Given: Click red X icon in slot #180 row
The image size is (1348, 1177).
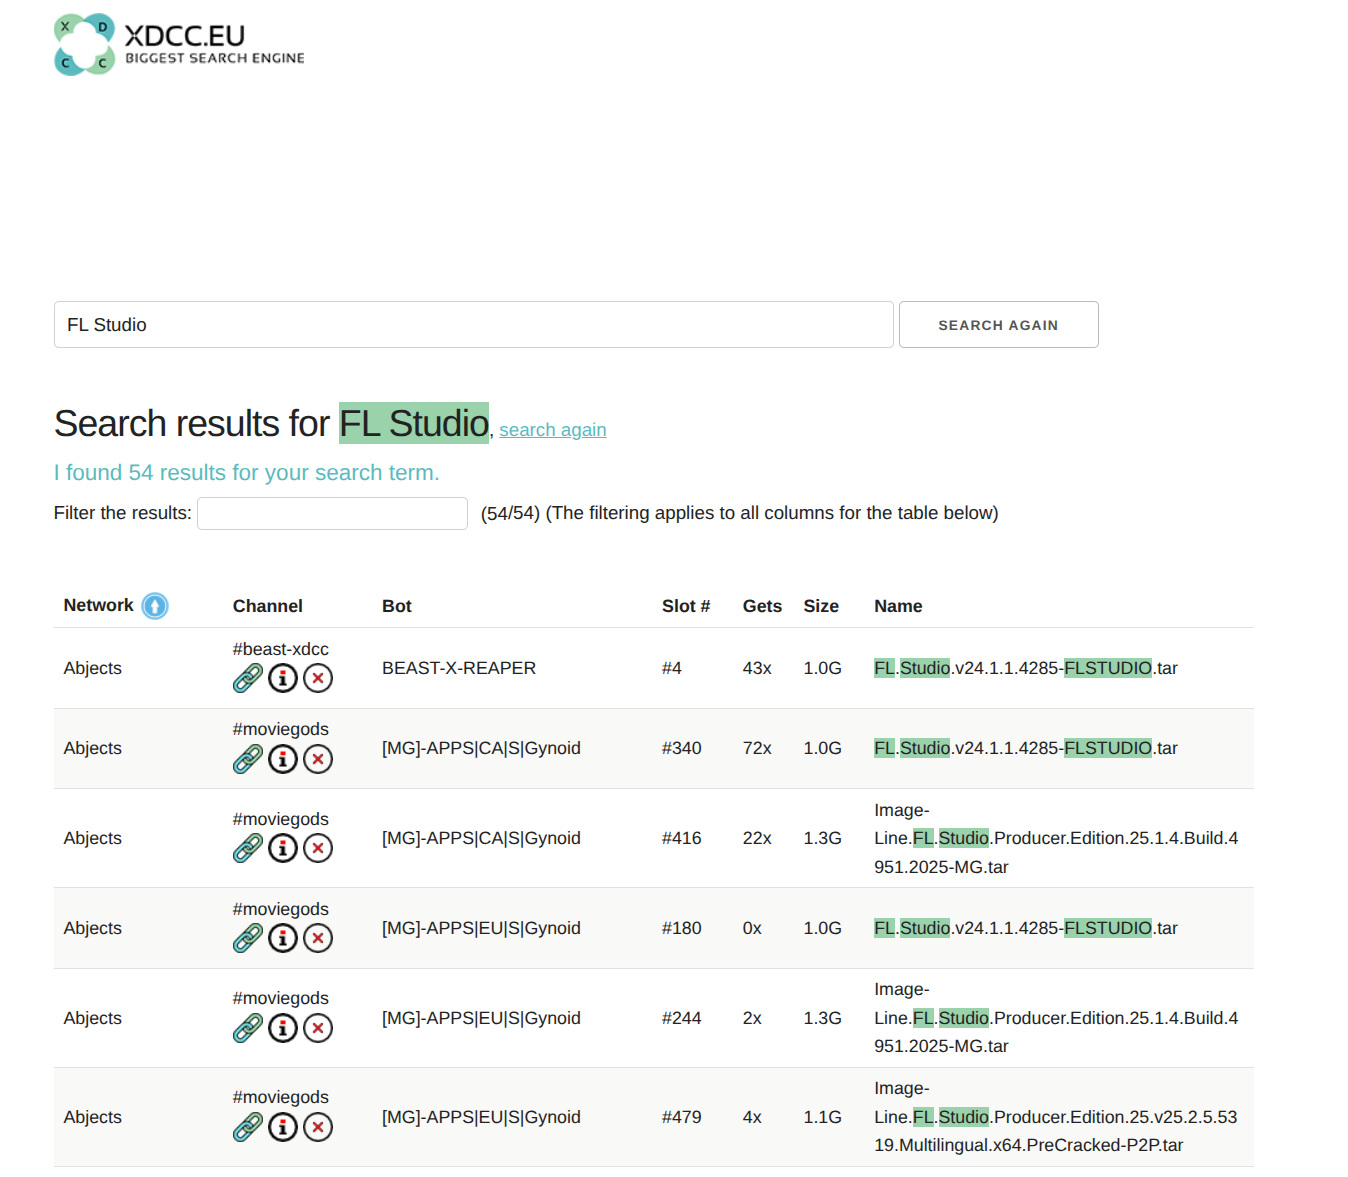Looking at the screenshot, I should 318,938.
